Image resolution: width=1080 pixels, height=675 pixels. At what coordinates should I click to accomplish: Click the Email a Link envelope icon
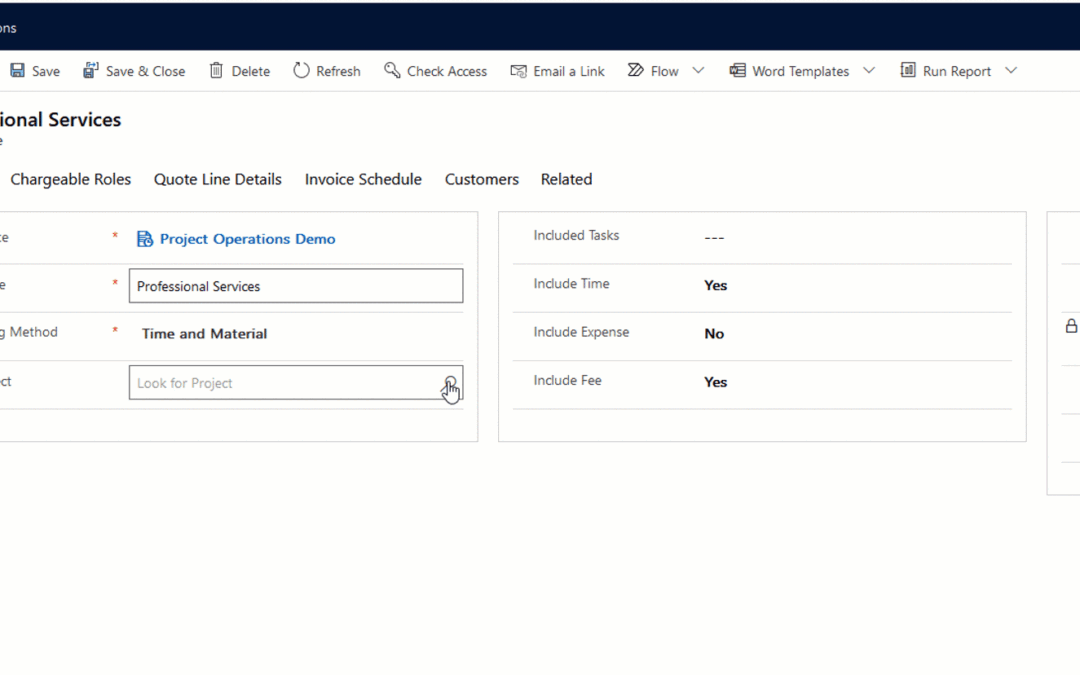click(x=518, y=71)
